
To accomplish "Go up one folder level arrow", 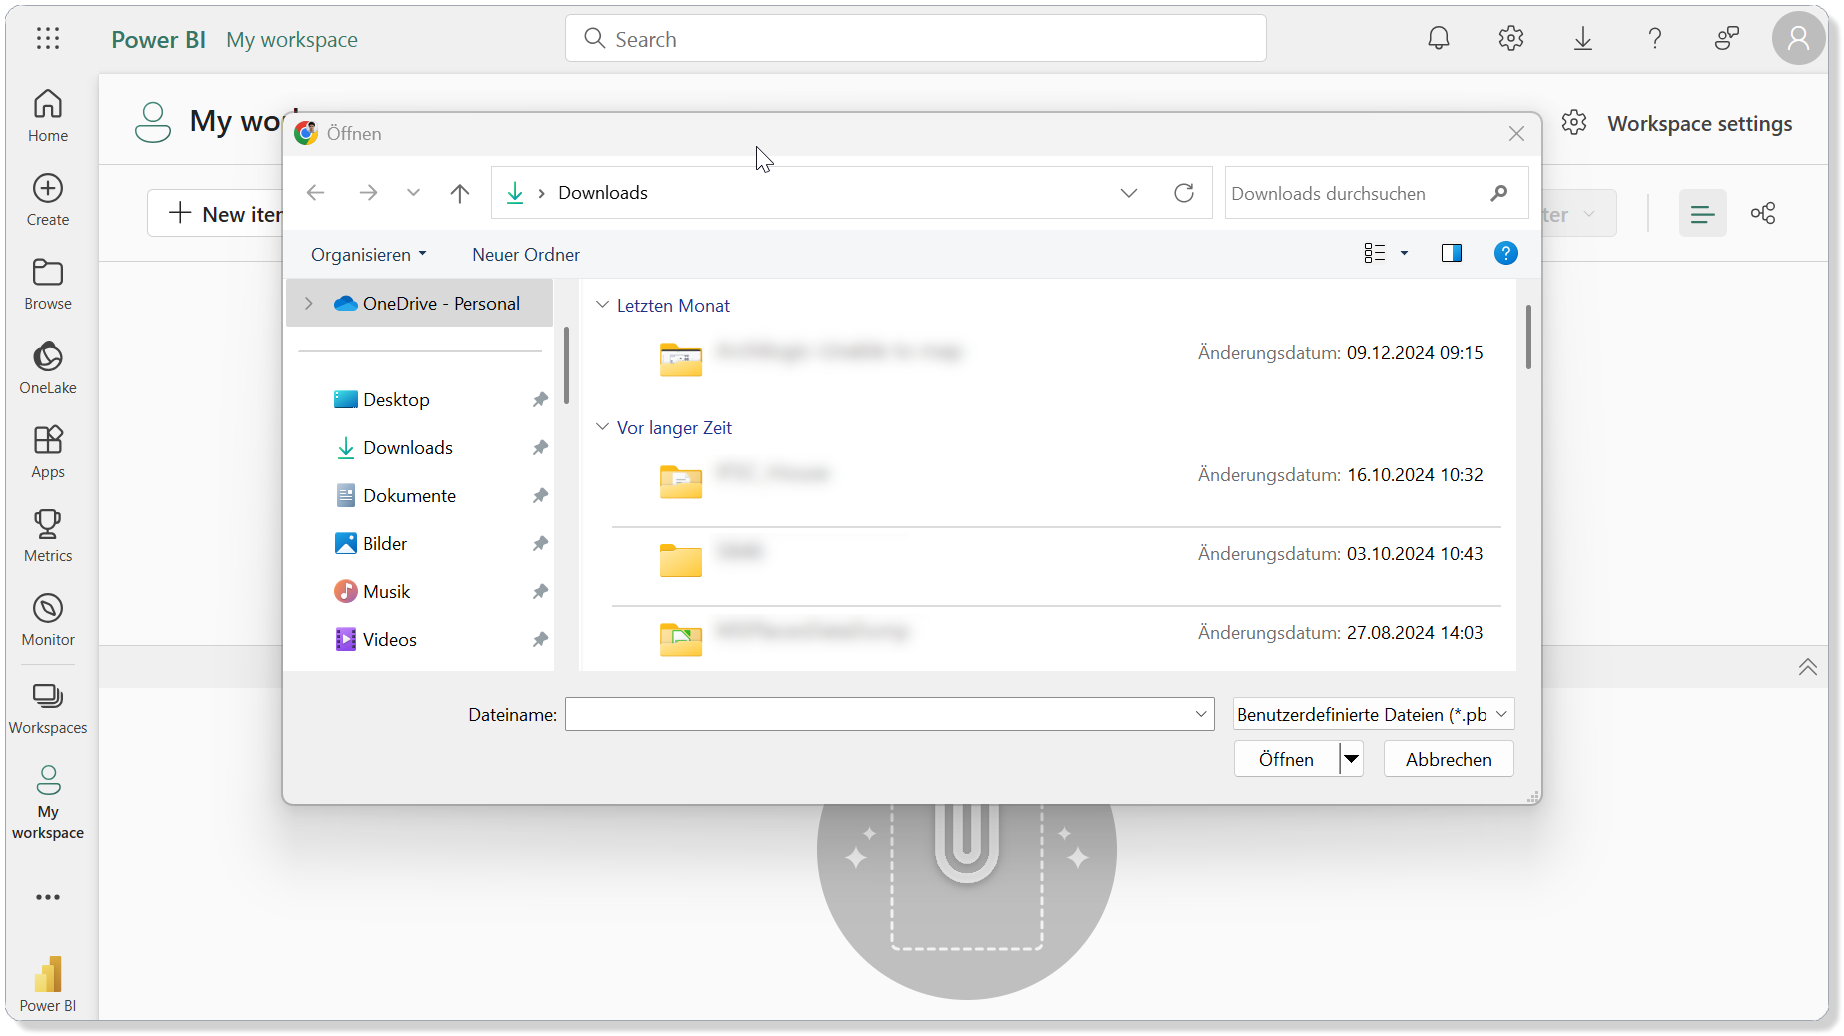I will coord(460,193).
